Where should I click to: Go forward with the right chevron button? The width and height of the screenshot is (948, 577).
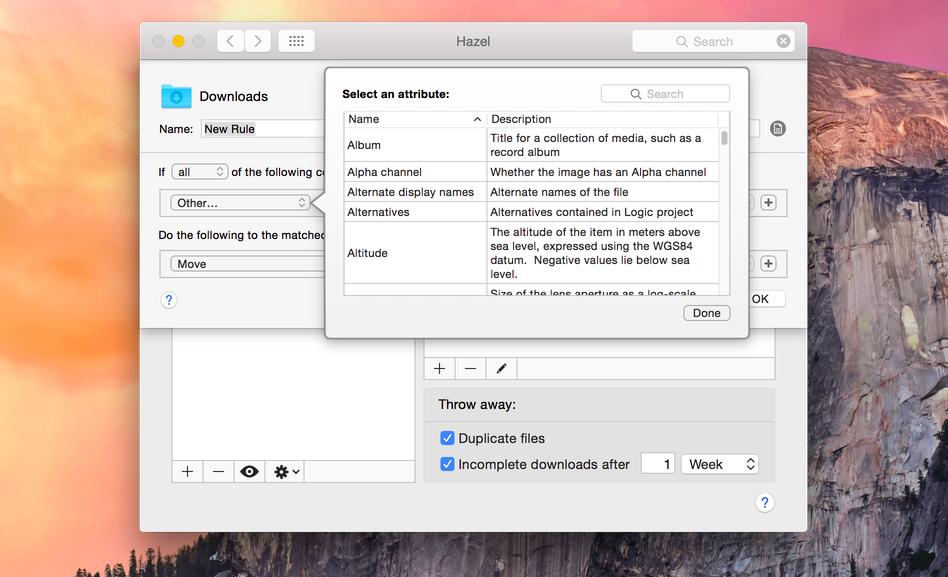point(258,41)
